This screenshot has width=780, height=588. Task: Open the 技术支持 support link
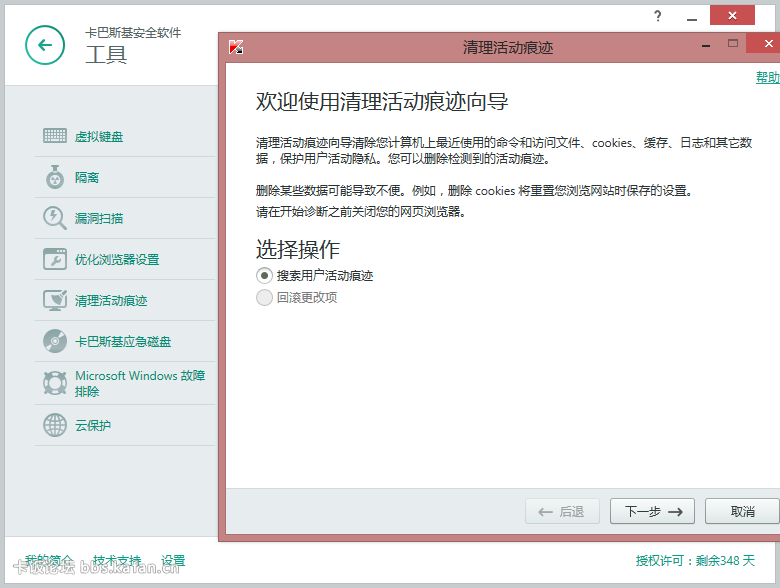117,561
